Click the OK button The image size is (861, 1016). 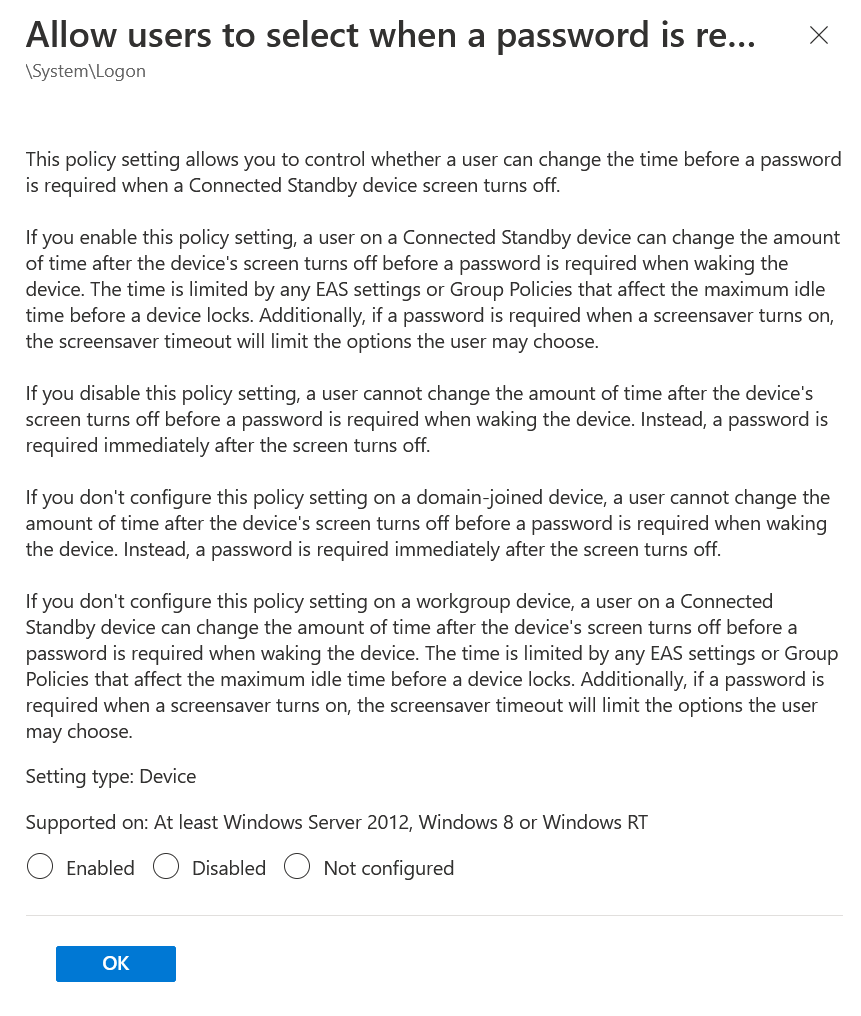pos(116,964)
